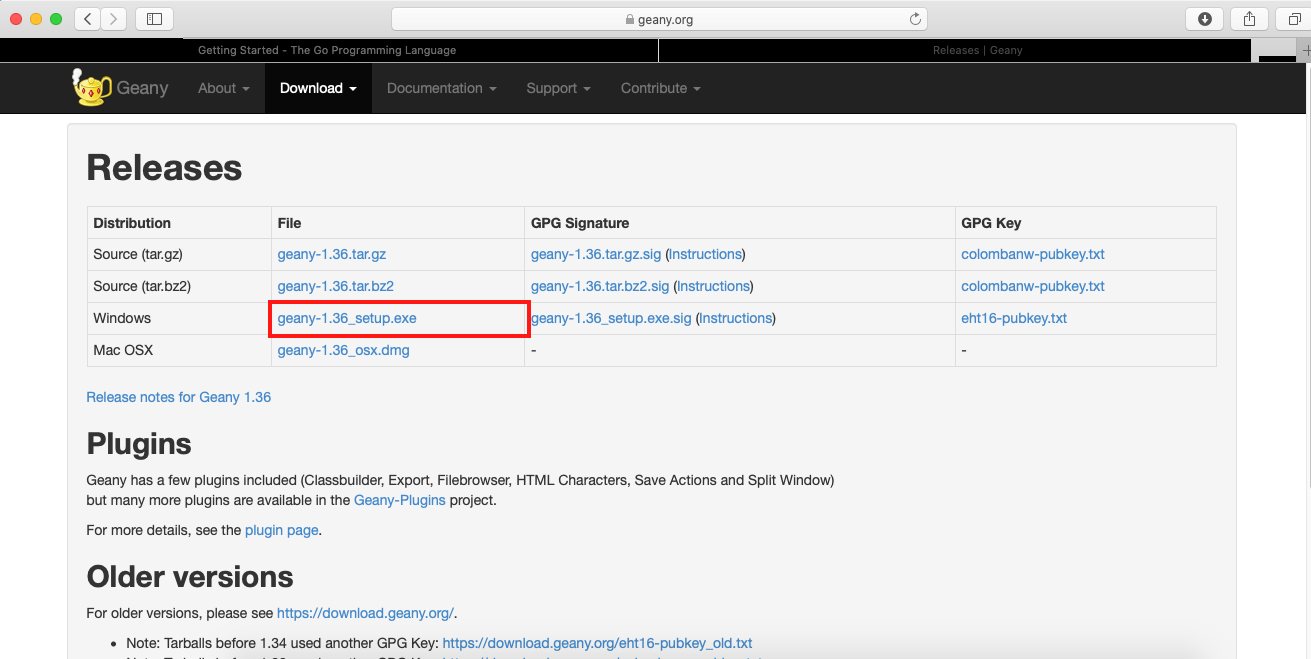Open eht16-pubkey.txt key
Viewport: 1311px width, 659px height.
(x=1014, y=318)
